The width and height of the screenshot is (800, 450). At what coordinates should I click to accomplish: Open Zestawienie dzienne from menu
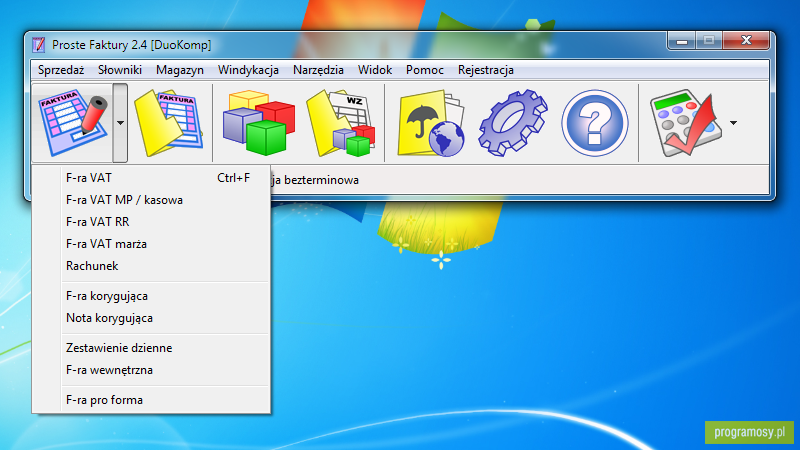pos(151,348)
